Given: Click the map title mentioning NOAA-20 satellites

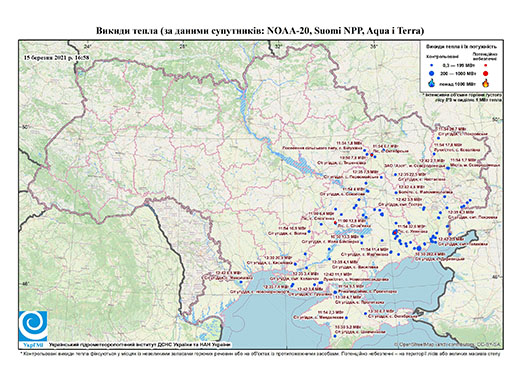Looking at the screenshot, I should click(260, 31).
